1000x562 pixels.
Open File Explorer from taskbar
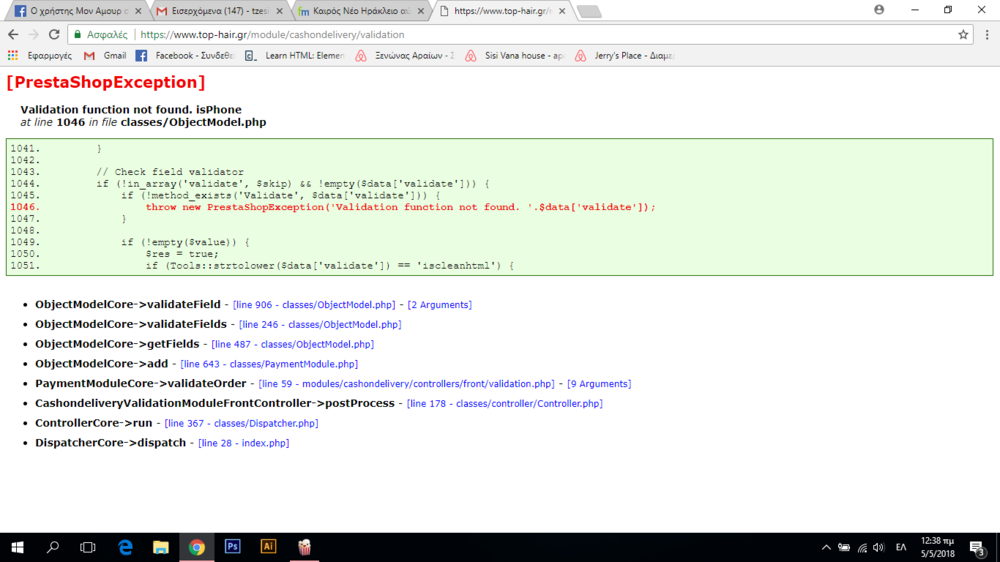point(161,547)
